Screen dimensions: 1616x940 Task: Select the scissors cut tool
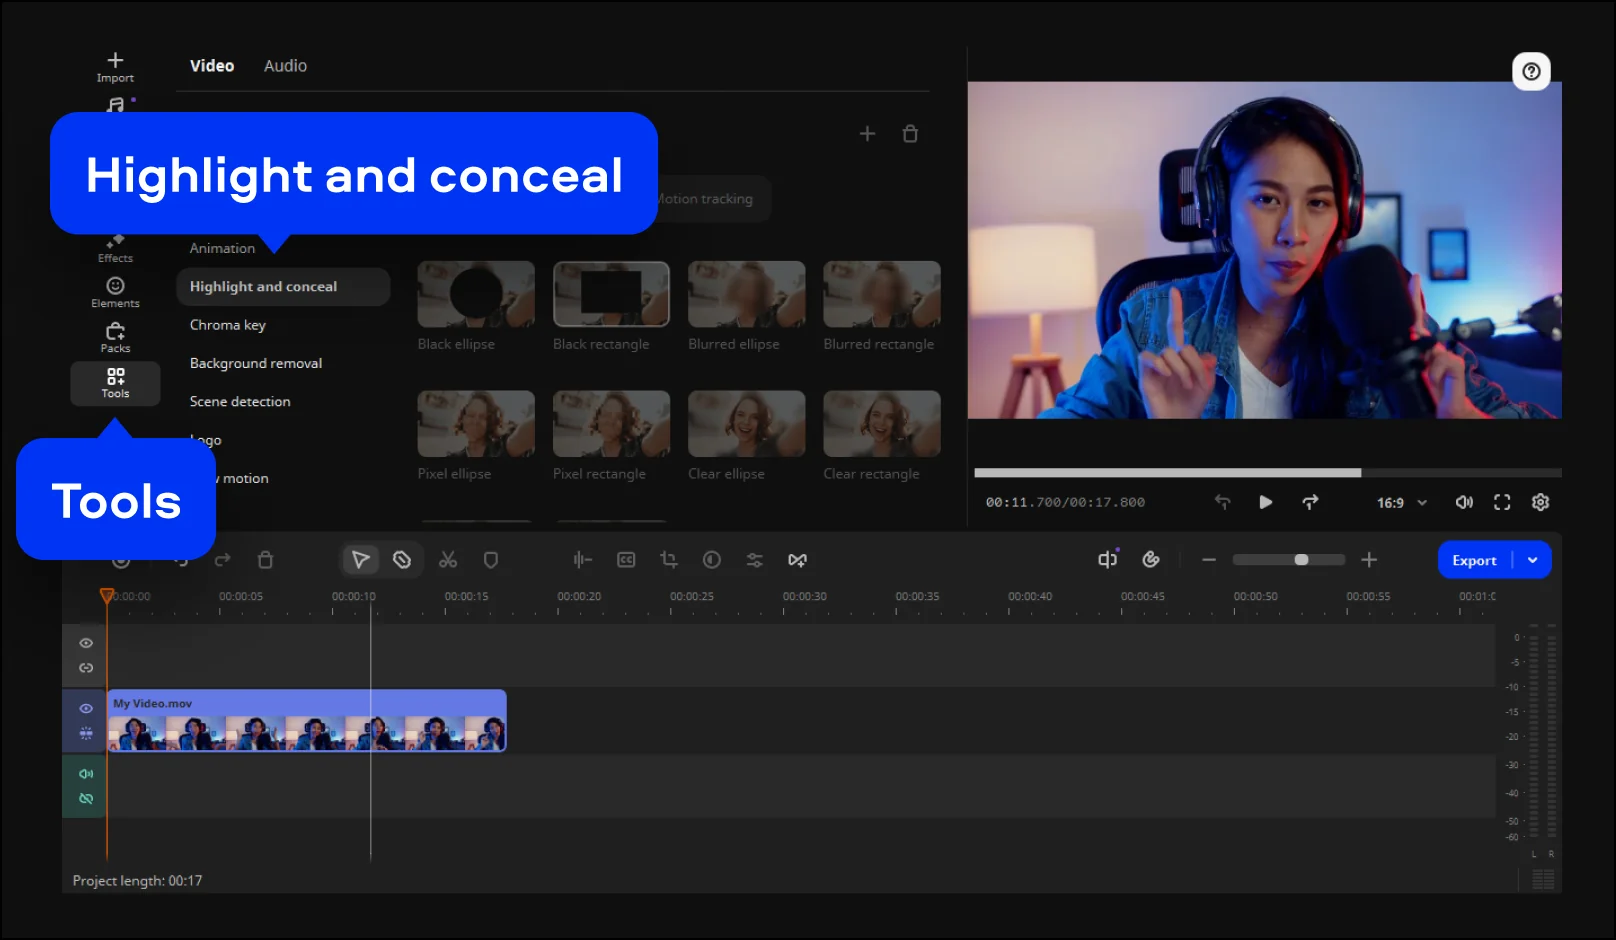[448, 560]
